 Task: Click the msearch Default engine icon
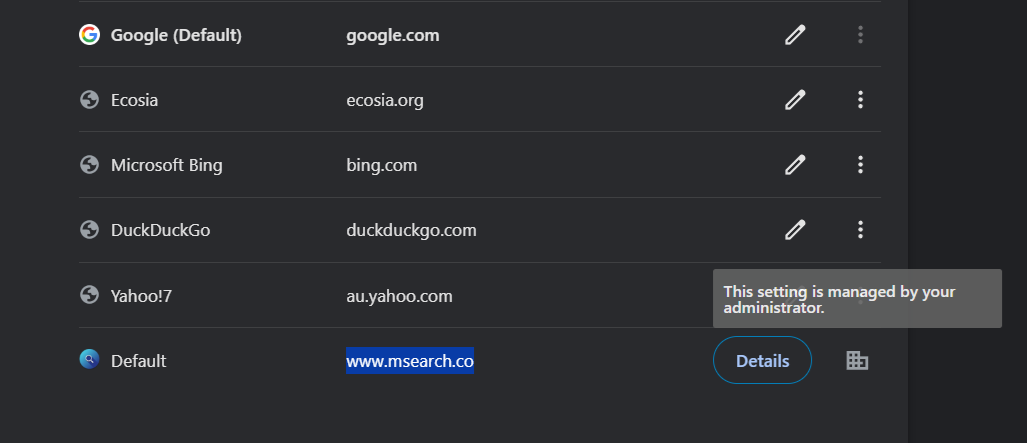pos(89,360)
